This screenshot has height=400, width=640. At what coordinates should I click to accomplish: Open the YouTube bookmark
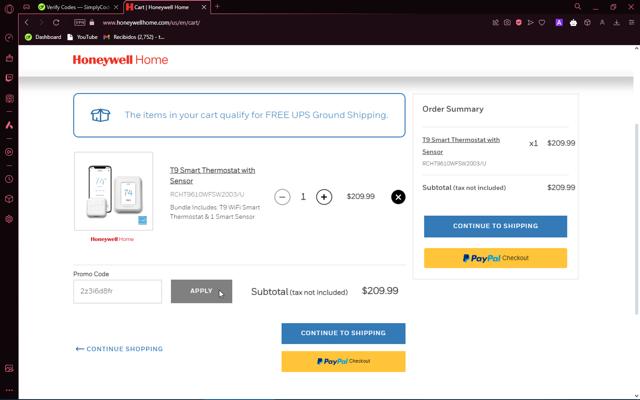[82, 37]
